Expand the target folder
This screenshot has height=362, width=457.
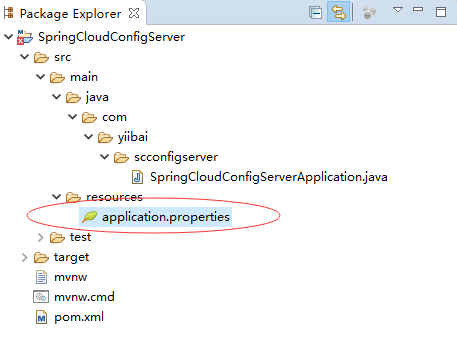click(x=25, y=257)
